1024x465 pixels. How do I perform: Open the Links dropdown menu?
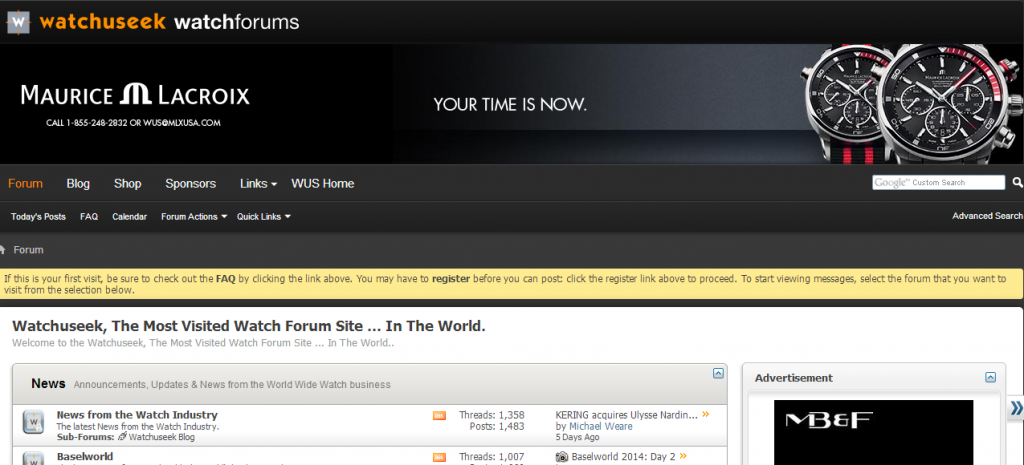pyautogui.click(x=259, y=184)
